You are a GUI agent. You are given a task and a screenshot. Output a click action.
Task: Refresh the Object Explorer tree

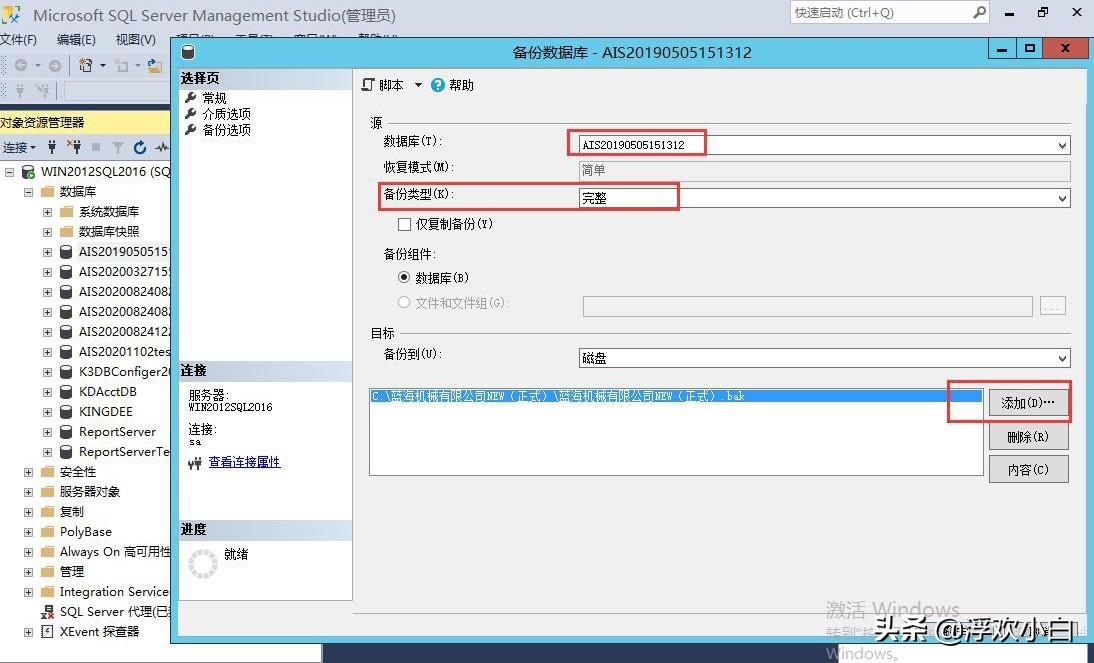click(x=140, y=147)
